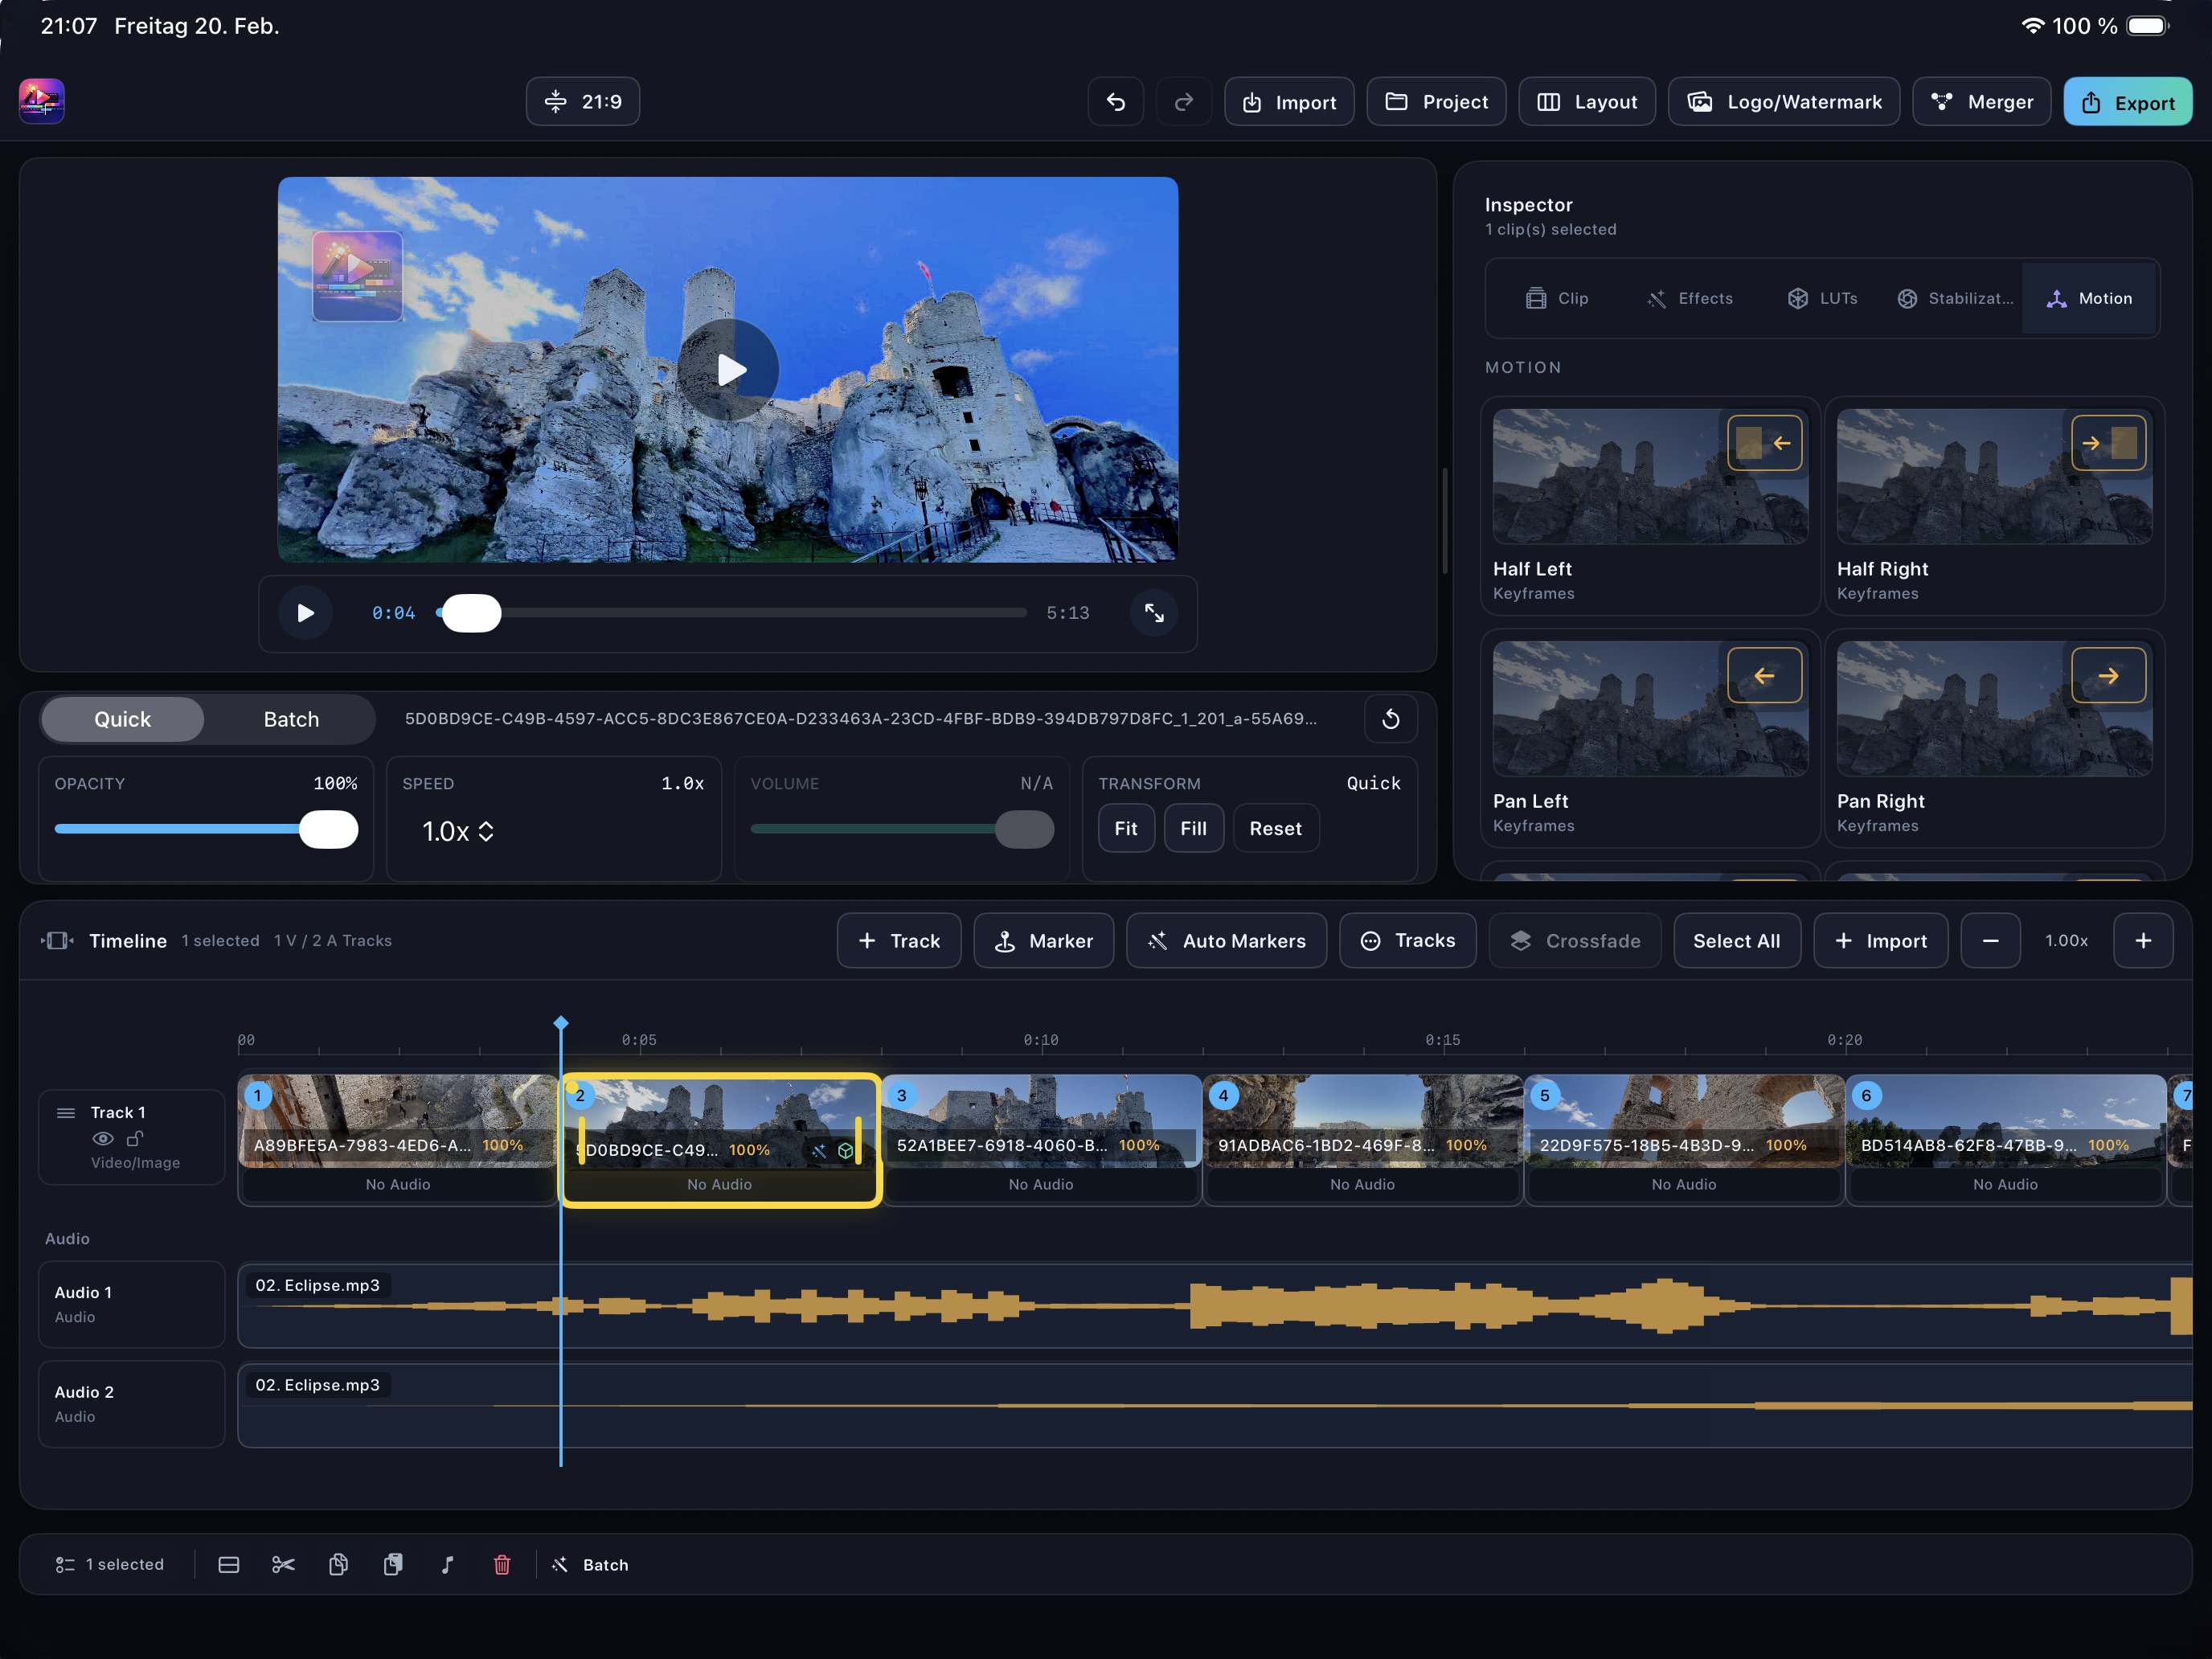Click the Export button
Screen dimensions: 2212x1659
pyautogui.click(x=2127, y=102)
